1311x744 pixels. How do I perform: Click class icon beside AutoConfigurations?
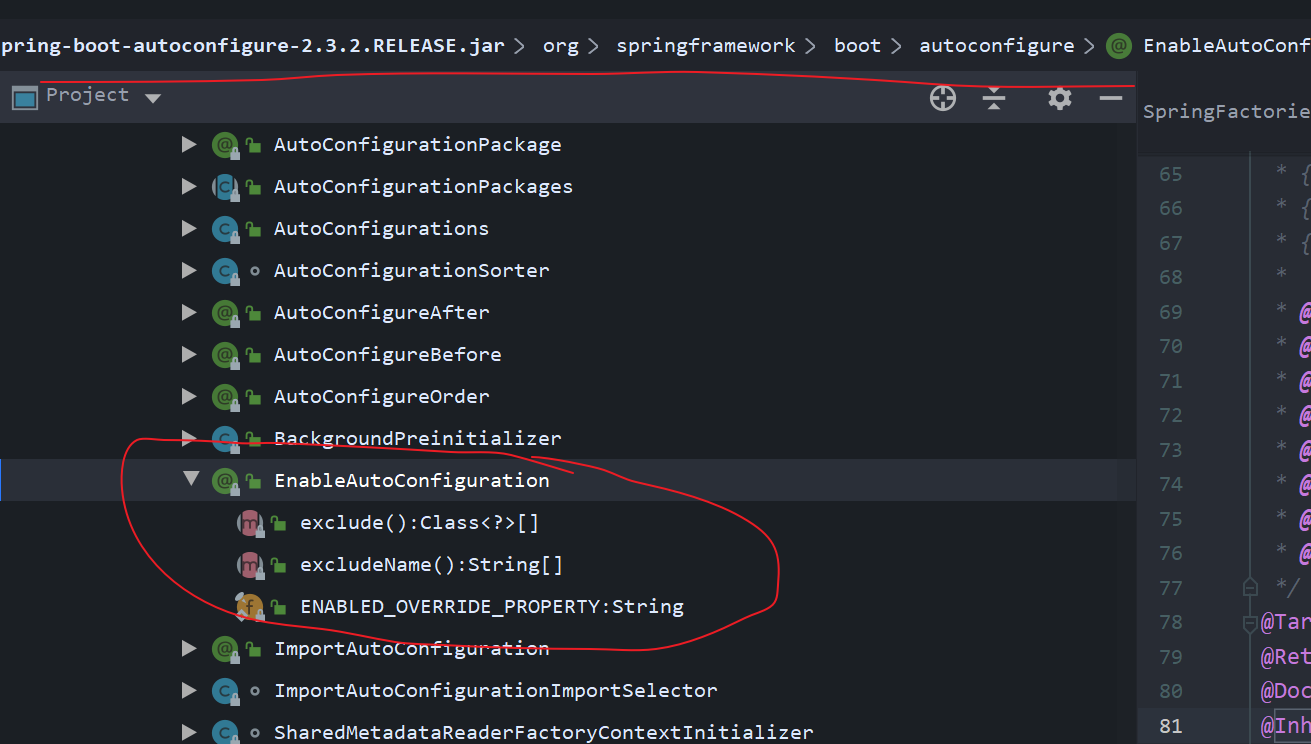pos(224,229)
